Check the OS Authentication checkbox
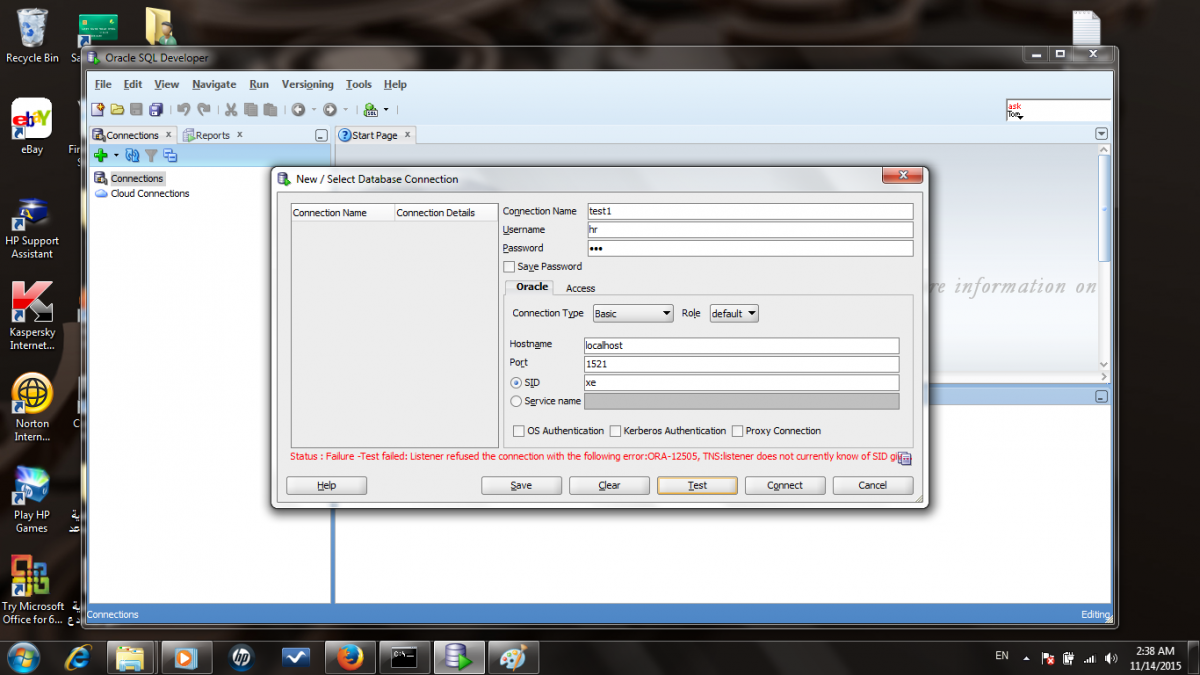The image size is (1200, 675). click(519, 431)
